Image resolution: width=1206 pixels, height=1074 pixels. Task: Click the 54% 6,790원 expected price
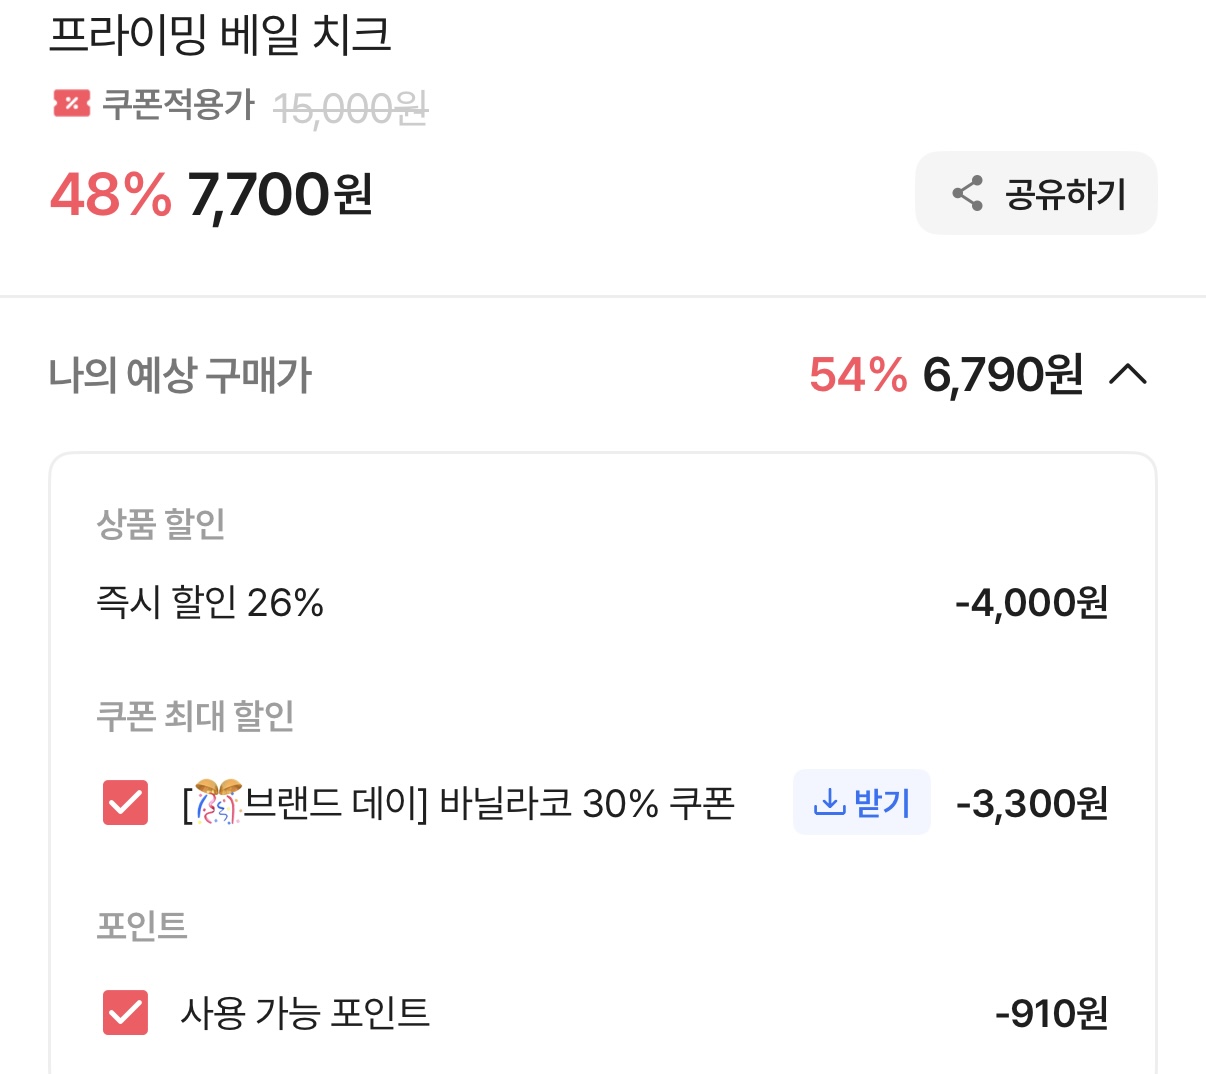pyautogui.click(x=945, y=375)
